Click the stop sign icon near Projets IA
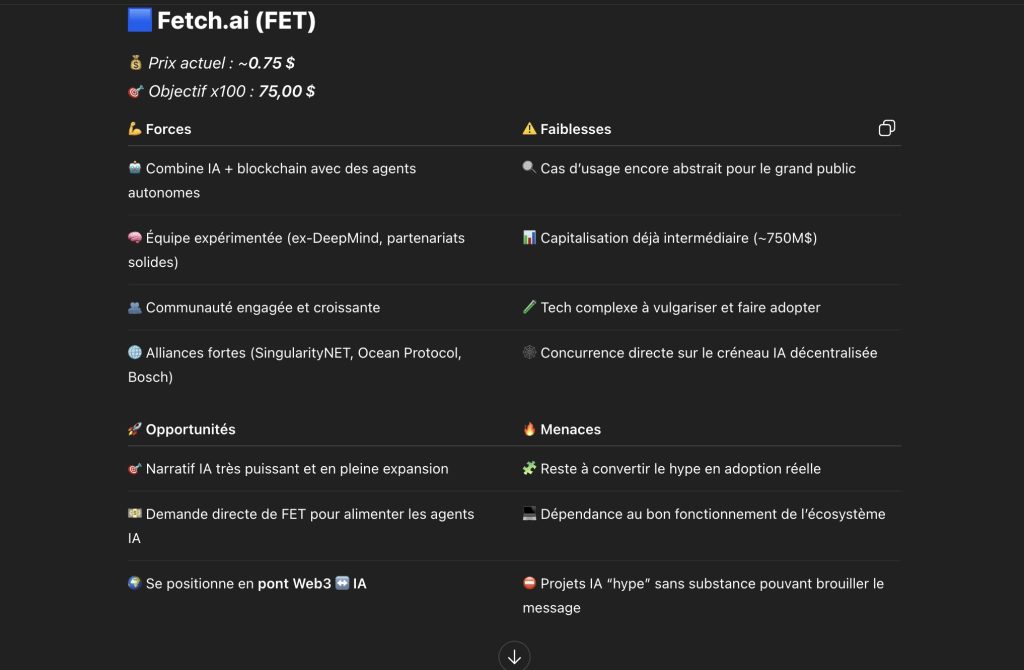This screenshot has width=1024, height=670. [529, 582]
